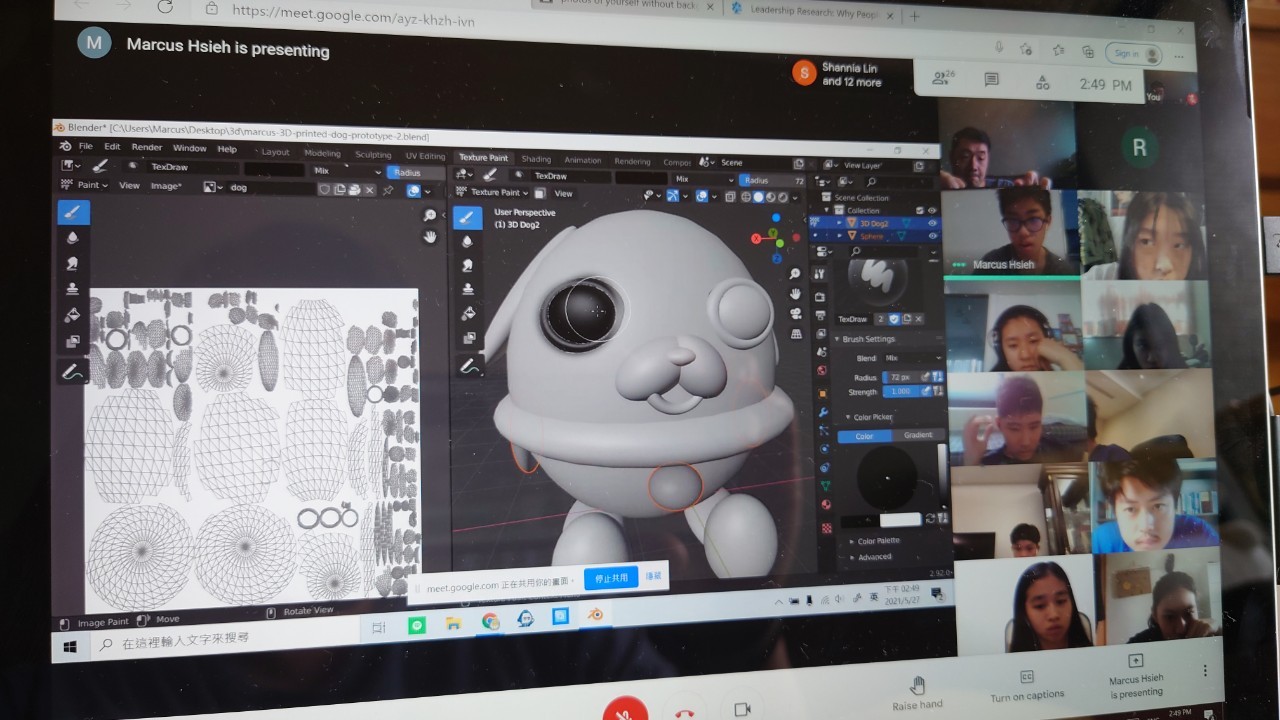Switch to Gradient color mode
The height and width of the screenshot is (720, 1280).
(917, 435)
